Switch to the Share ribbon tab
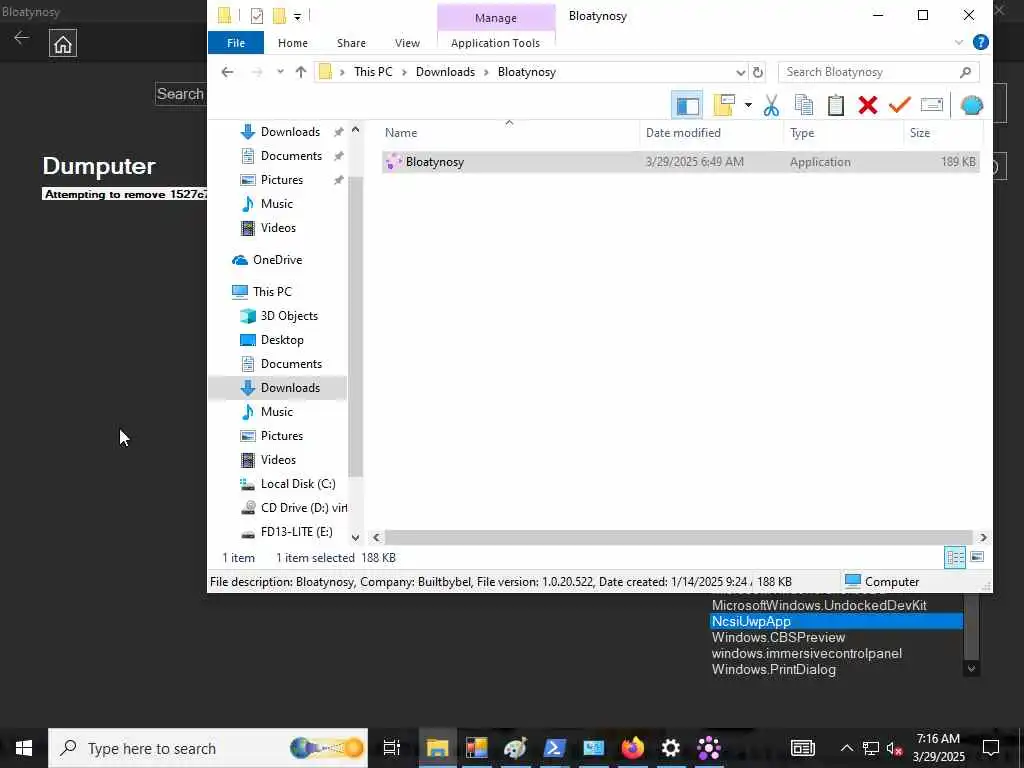This screenshot has width=1024, height=768. point(351,43)
